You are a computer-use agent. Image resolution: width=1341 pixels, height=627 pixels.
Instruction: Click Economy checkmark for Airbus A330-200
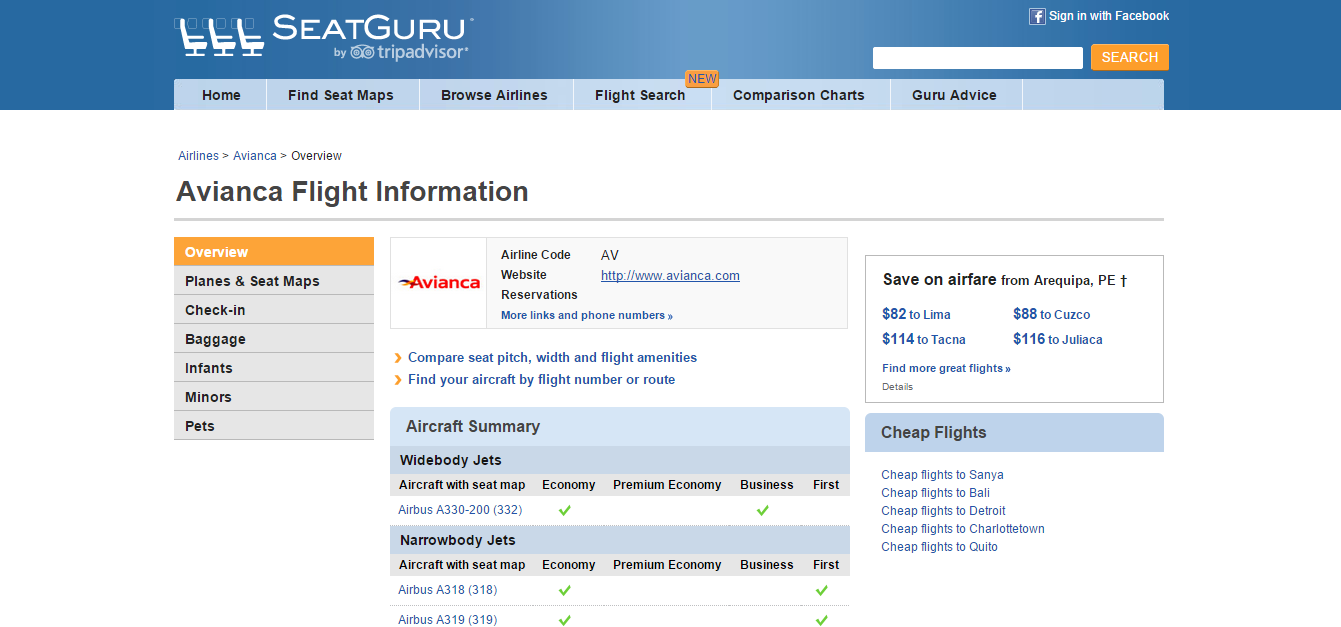coord(565,510)
